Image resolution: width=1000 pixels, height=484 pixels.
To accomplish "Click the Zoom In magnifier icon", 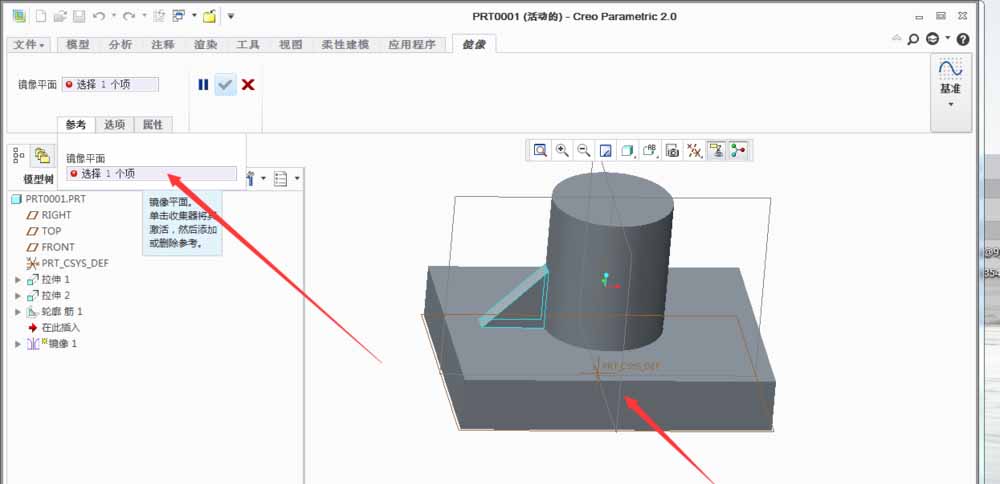I will pos(562,150).
